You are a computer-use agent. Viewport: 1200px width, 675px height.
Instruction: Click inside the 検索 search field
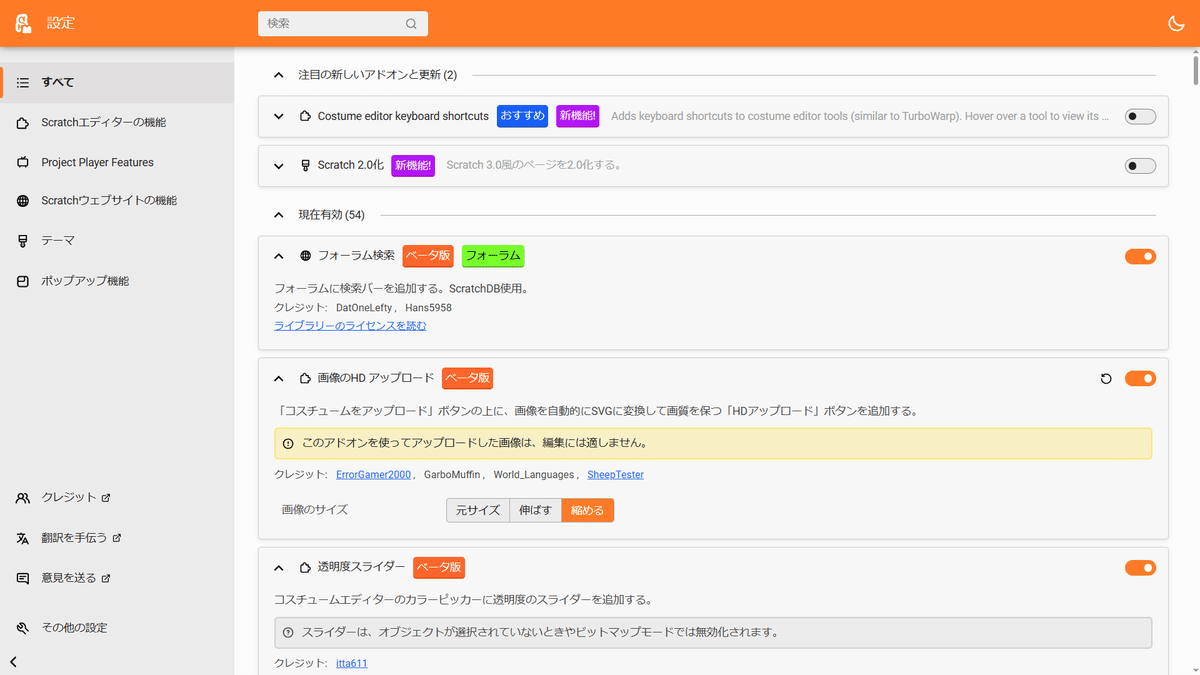click(330, 22)
